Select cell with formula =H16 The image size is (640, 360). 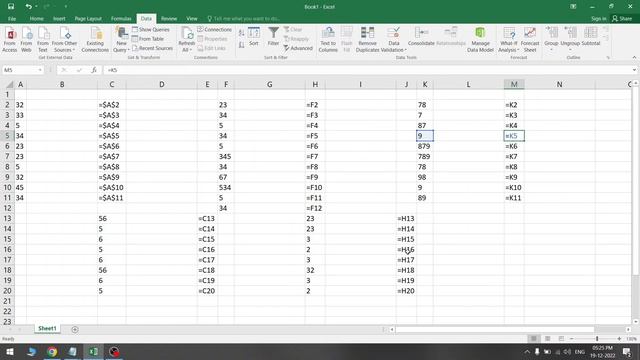click(406, 249)
